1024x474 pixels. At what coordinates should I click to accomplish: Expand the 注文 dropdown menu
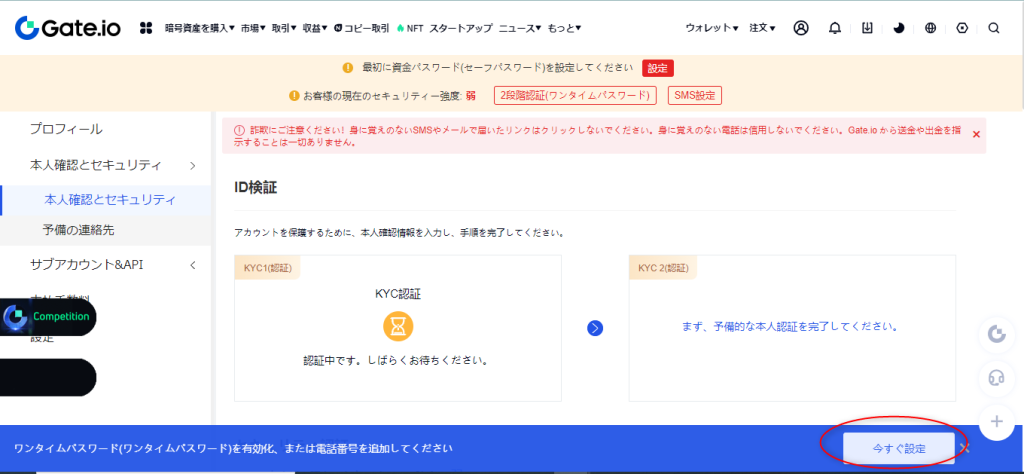tap(762, 28)
